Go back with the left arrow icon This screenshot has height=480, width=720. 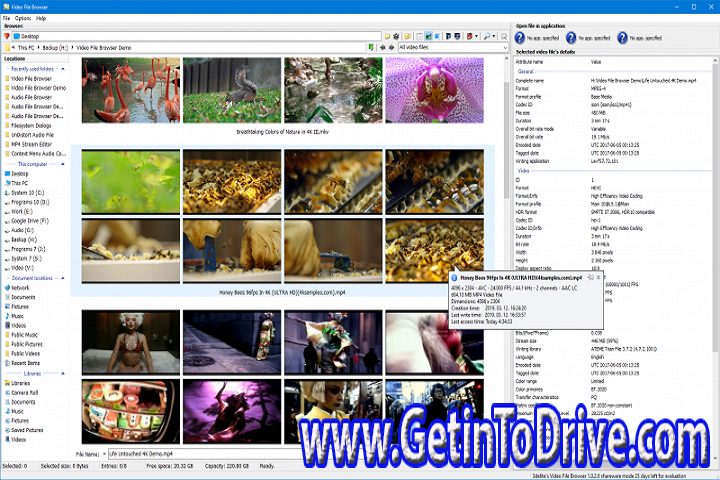[x=382, y=47]
